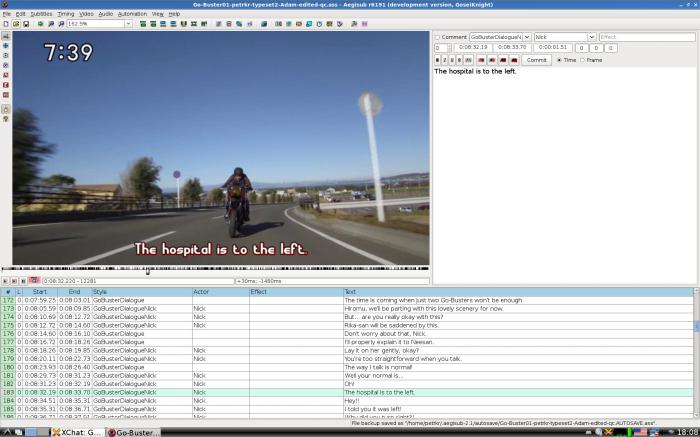The height and width of the screenshot is (437, 700).
Task: Pick the outline color swatch button
Action: (x=503, y=60)
